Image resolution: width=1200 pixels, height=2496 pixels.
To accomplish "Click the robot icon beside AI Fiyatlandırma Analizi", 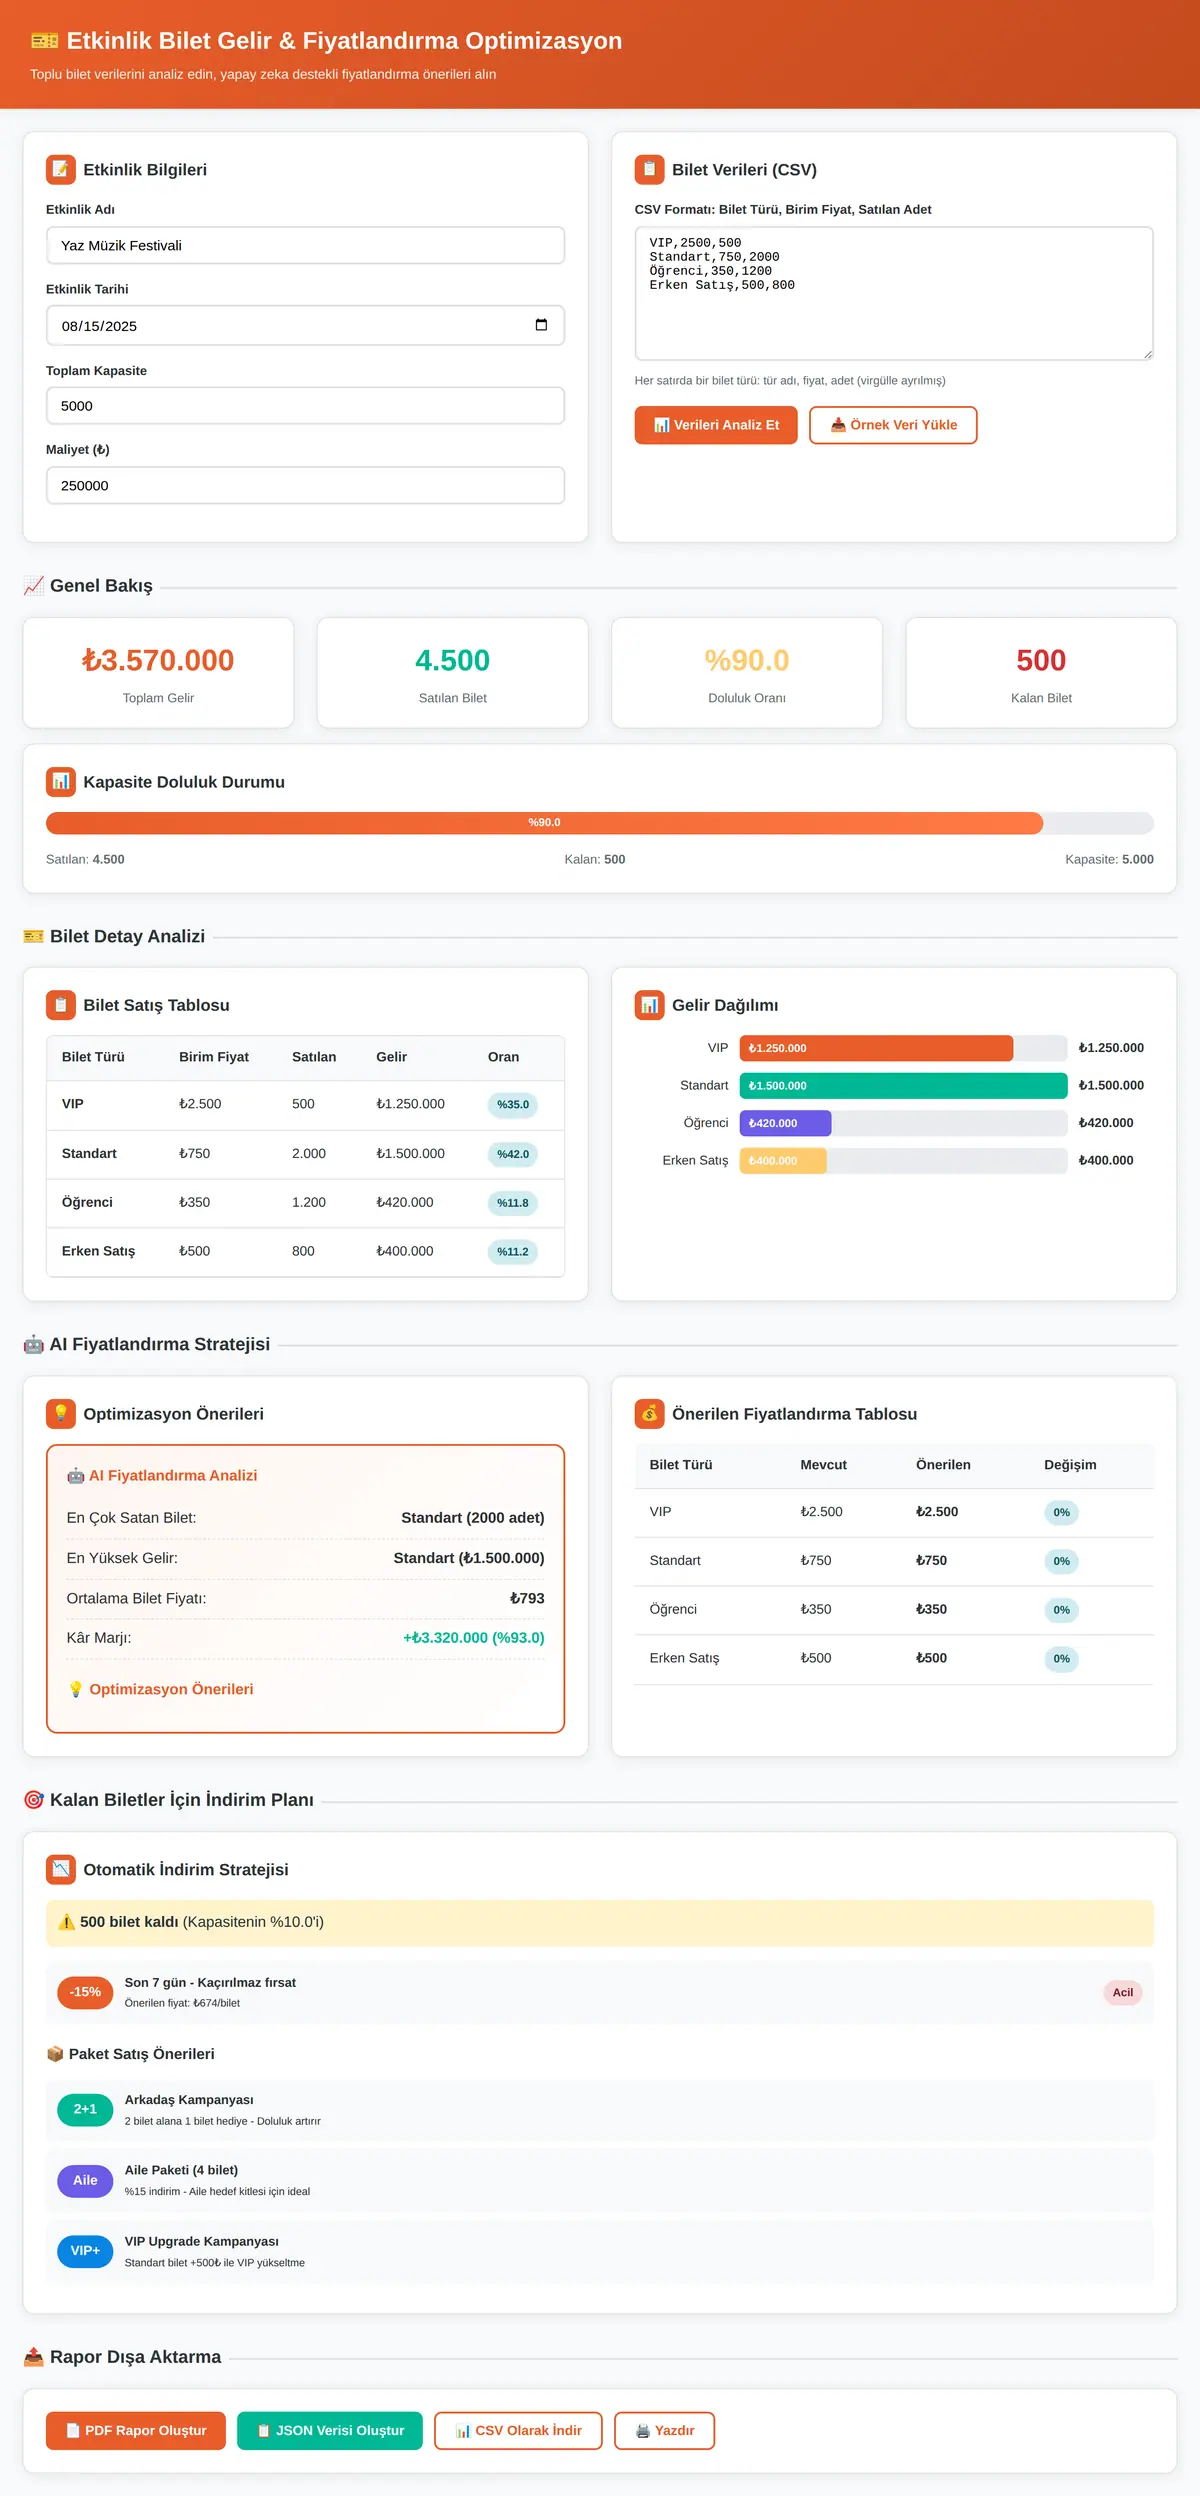I will [x=76, y=1475].
